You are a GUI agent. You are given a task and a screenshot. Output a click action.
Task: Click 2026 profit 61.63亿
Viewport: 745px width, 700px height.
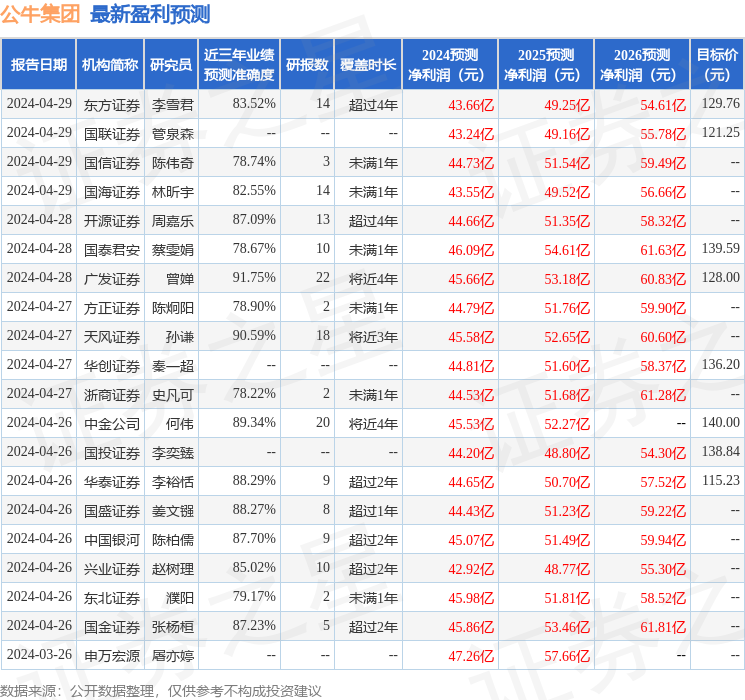[663, 250]
